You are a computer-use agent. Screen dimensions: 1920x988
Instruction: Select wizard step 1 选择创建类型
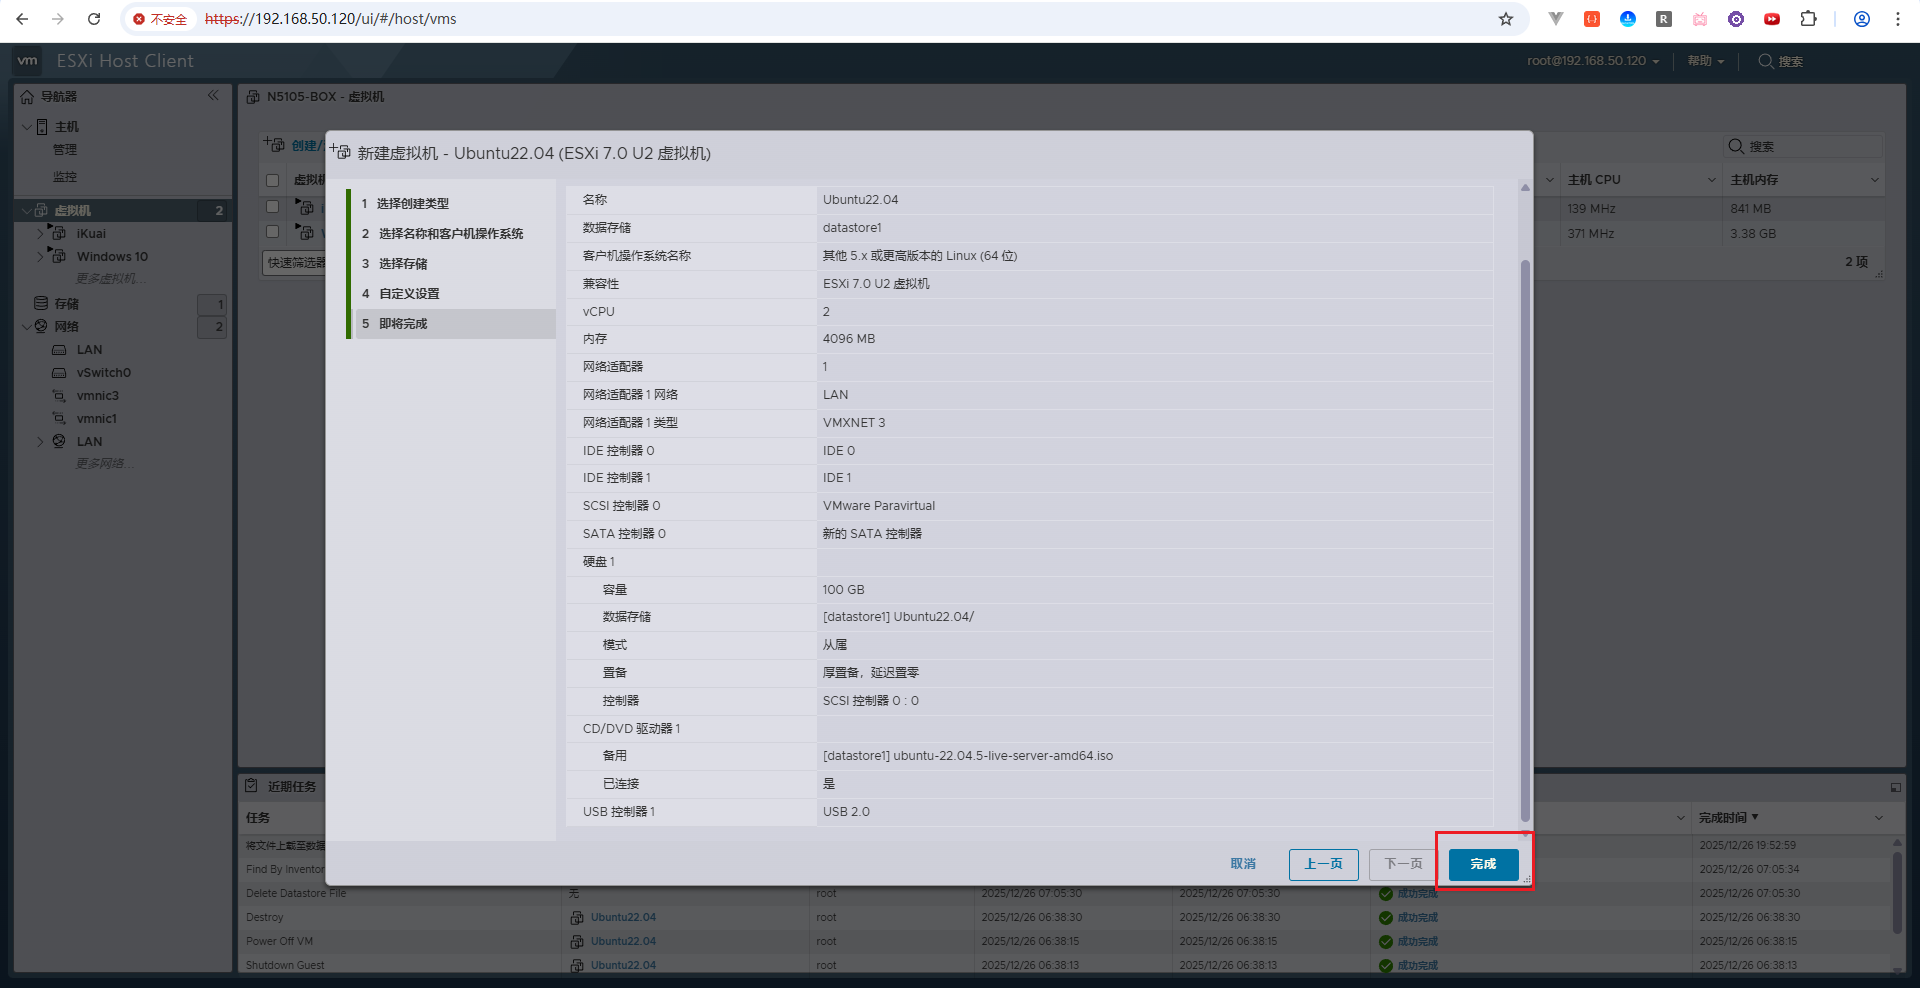[x=412, y=204]
